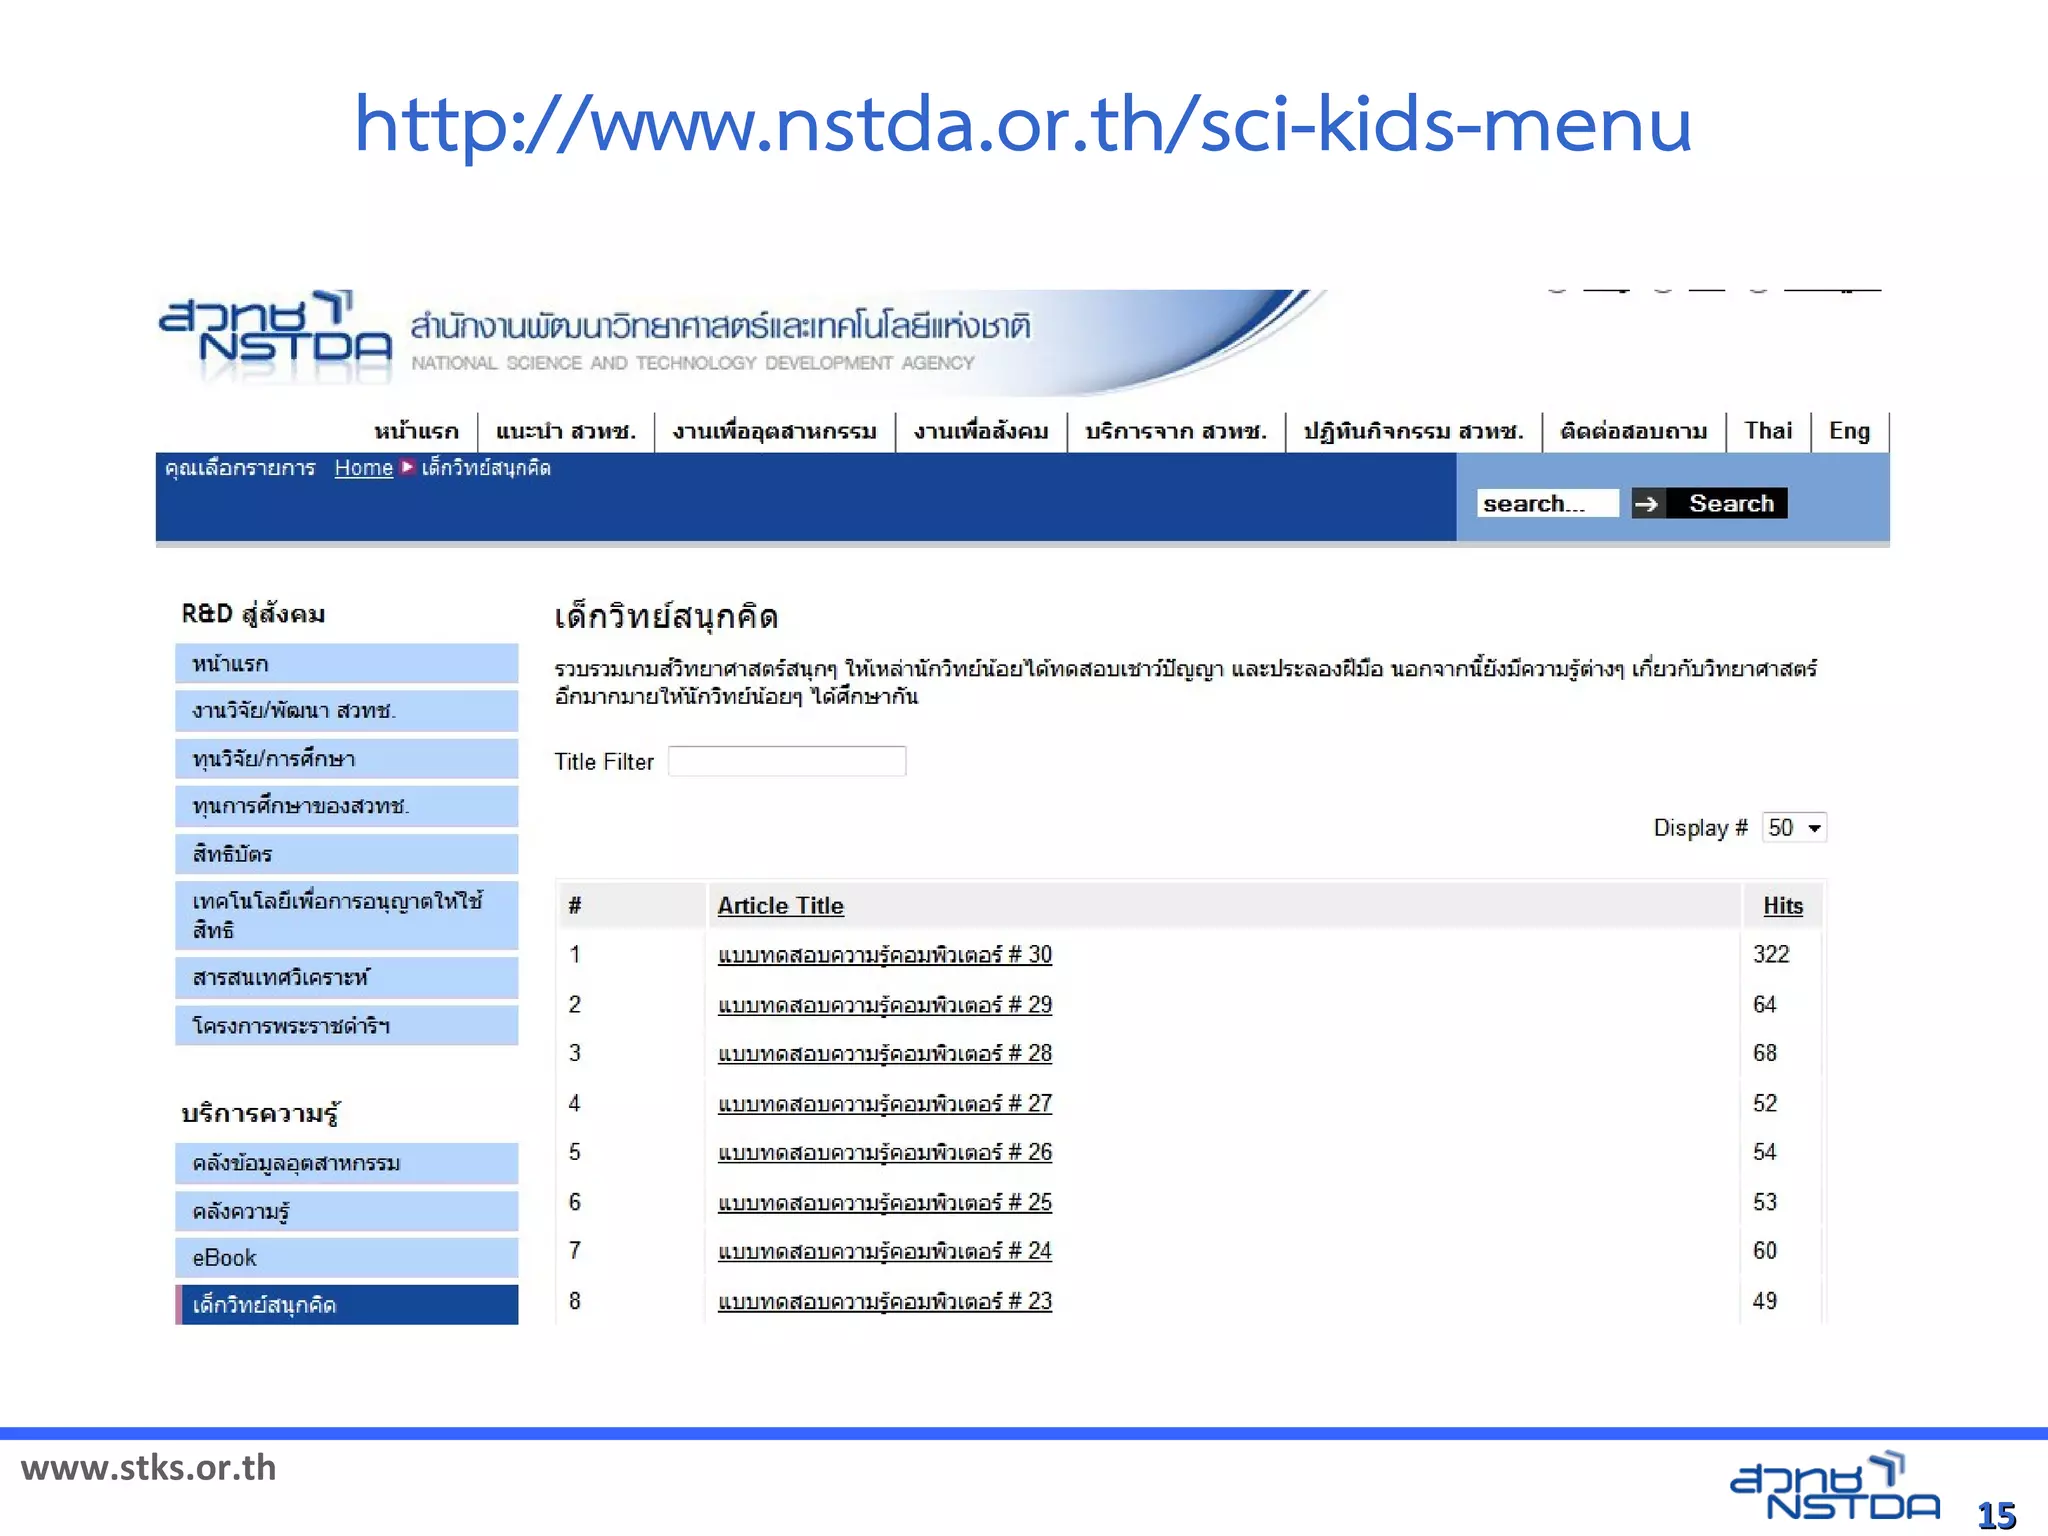Click the Title Filter input box
Screen dimensions: 2048x1536
[x=787, y=761]
